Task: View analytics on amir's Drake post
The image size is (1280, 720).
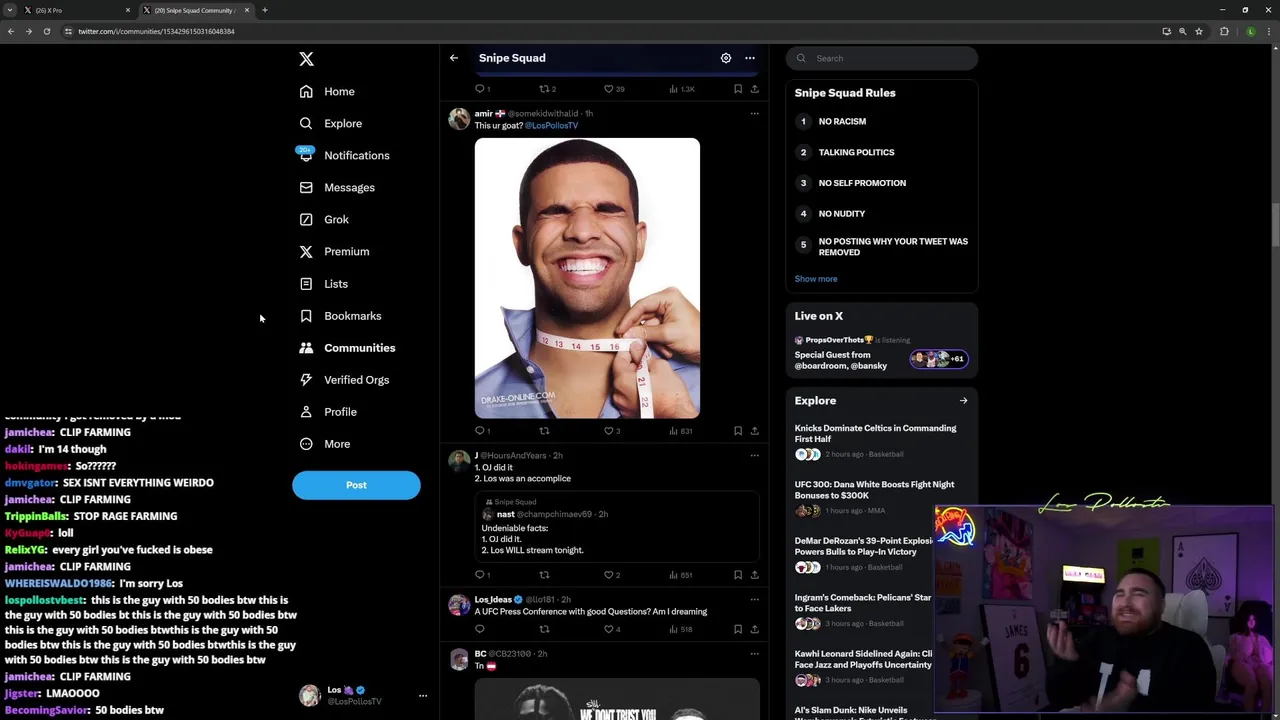Action: pyautogui.click(x=680, y=431)
